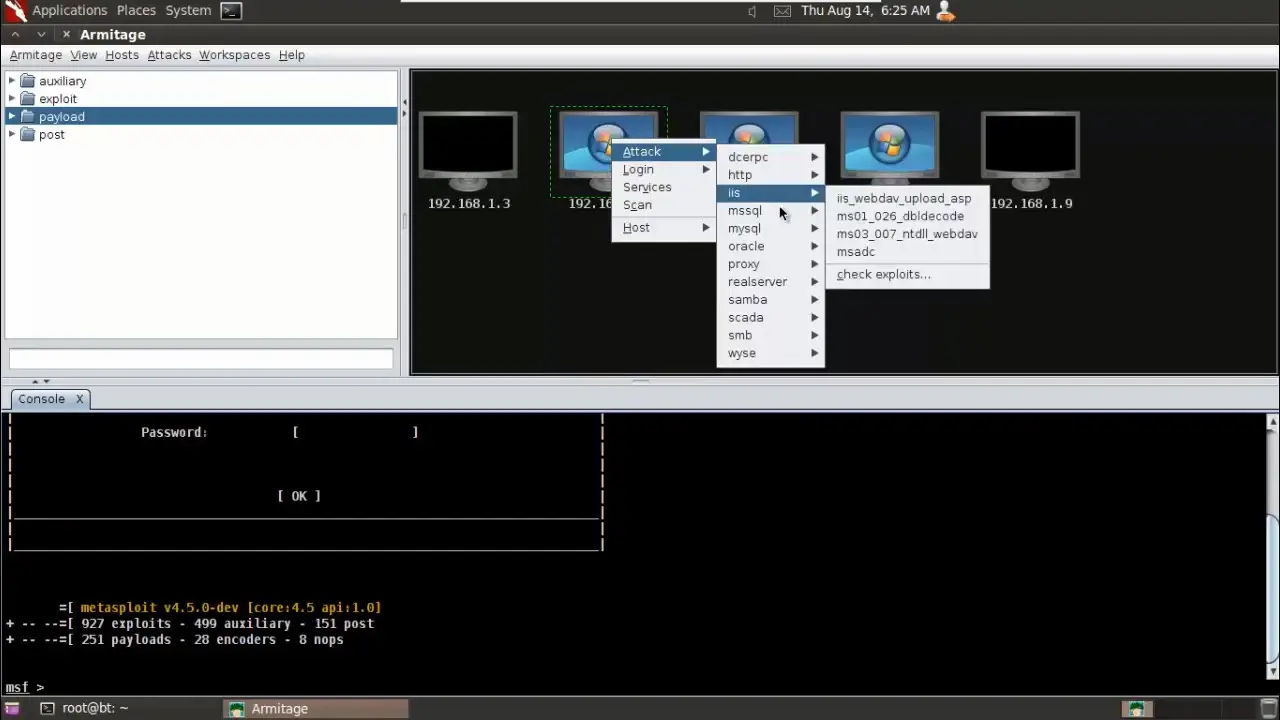The width and height of the screenshot is (1280, 720).
Task: Choose Attack in the host context menu
Action: coord(664,152)
